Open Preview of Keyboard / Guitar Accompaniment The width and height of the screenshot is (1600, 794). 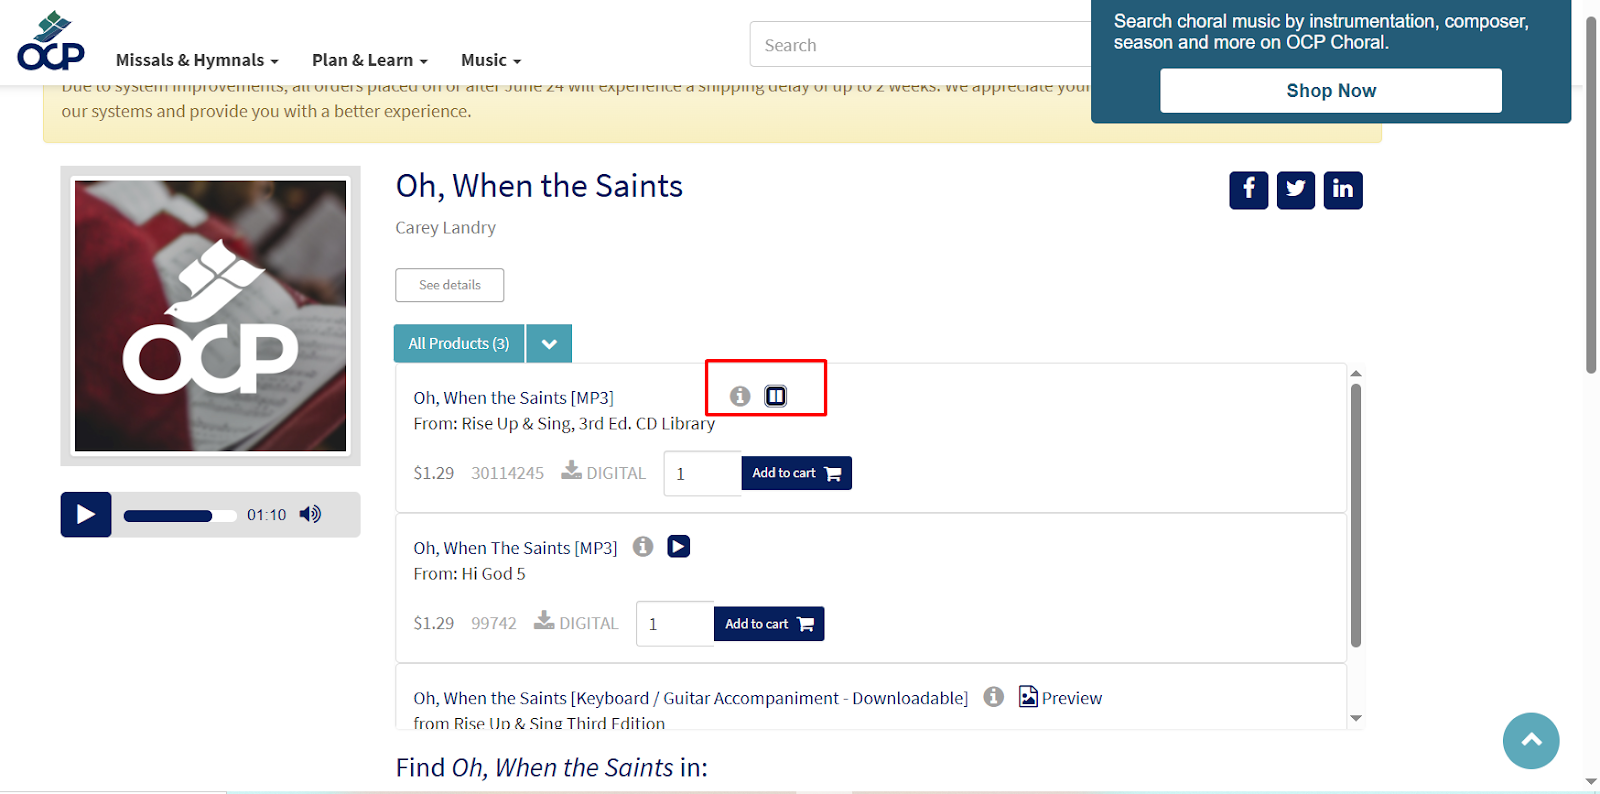pos(1060,697)
